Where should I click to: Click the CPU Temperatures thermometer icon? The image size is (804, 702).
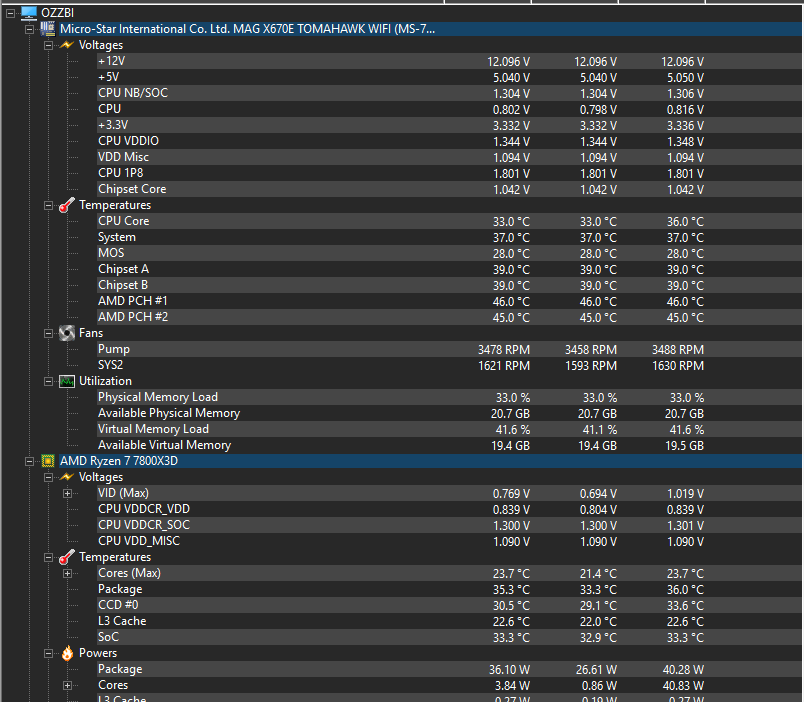click(67, 557)
